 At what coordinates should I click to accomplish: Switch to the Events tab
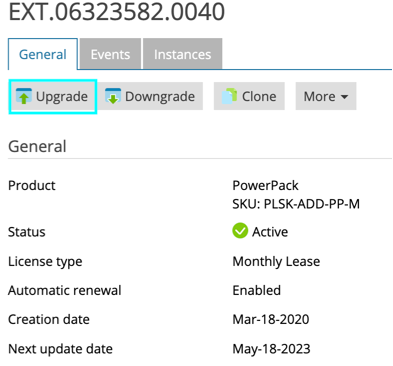point(110,54)
